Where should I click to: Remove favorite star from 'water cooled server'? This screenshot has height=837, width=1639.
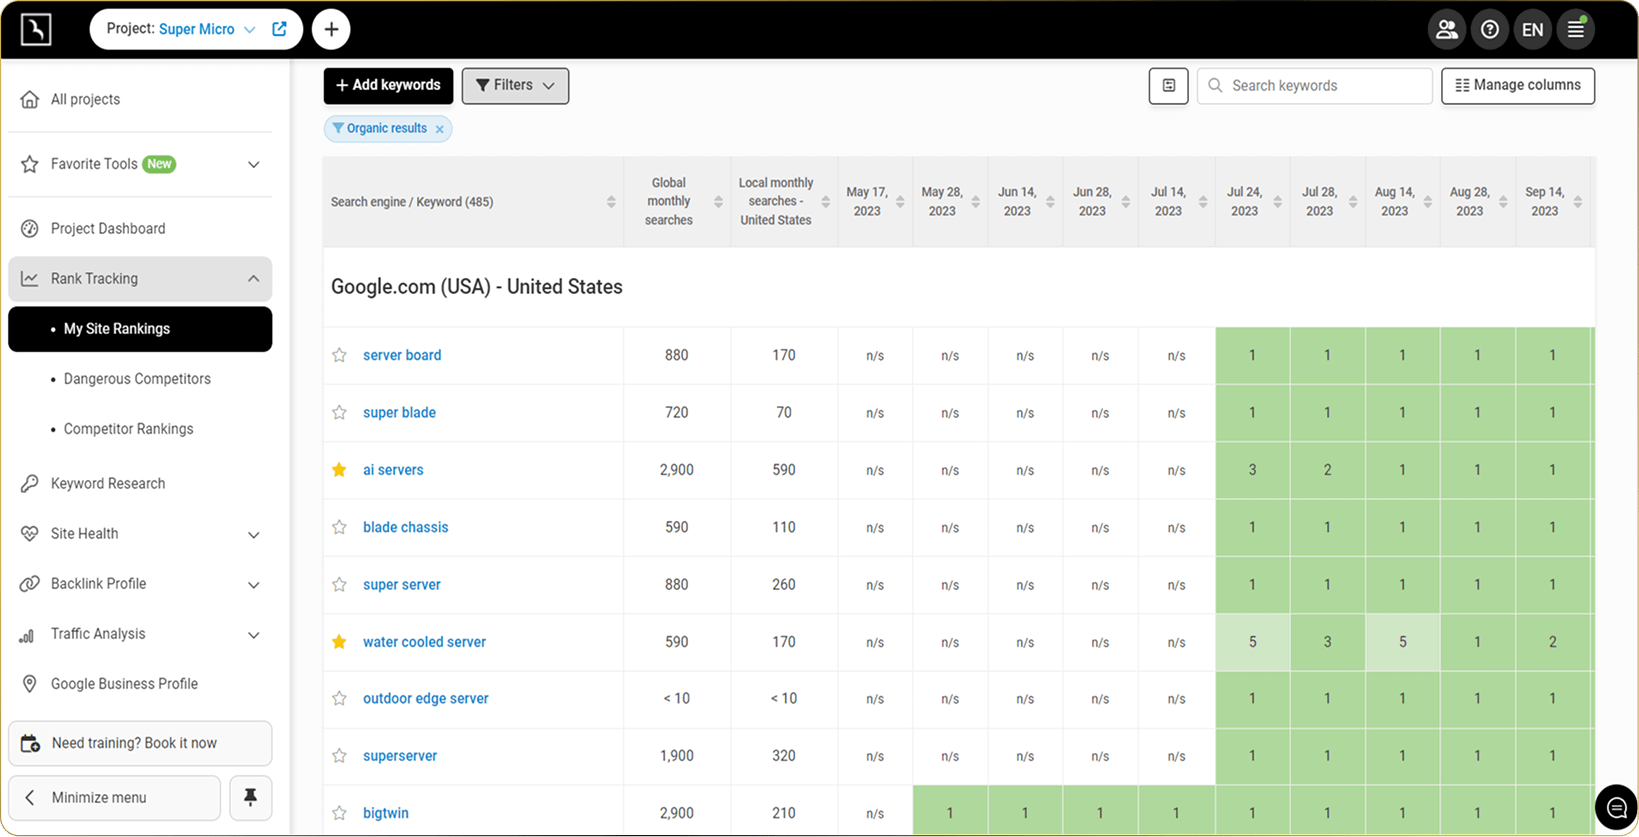pyautogui.click(x=340, y=642)
